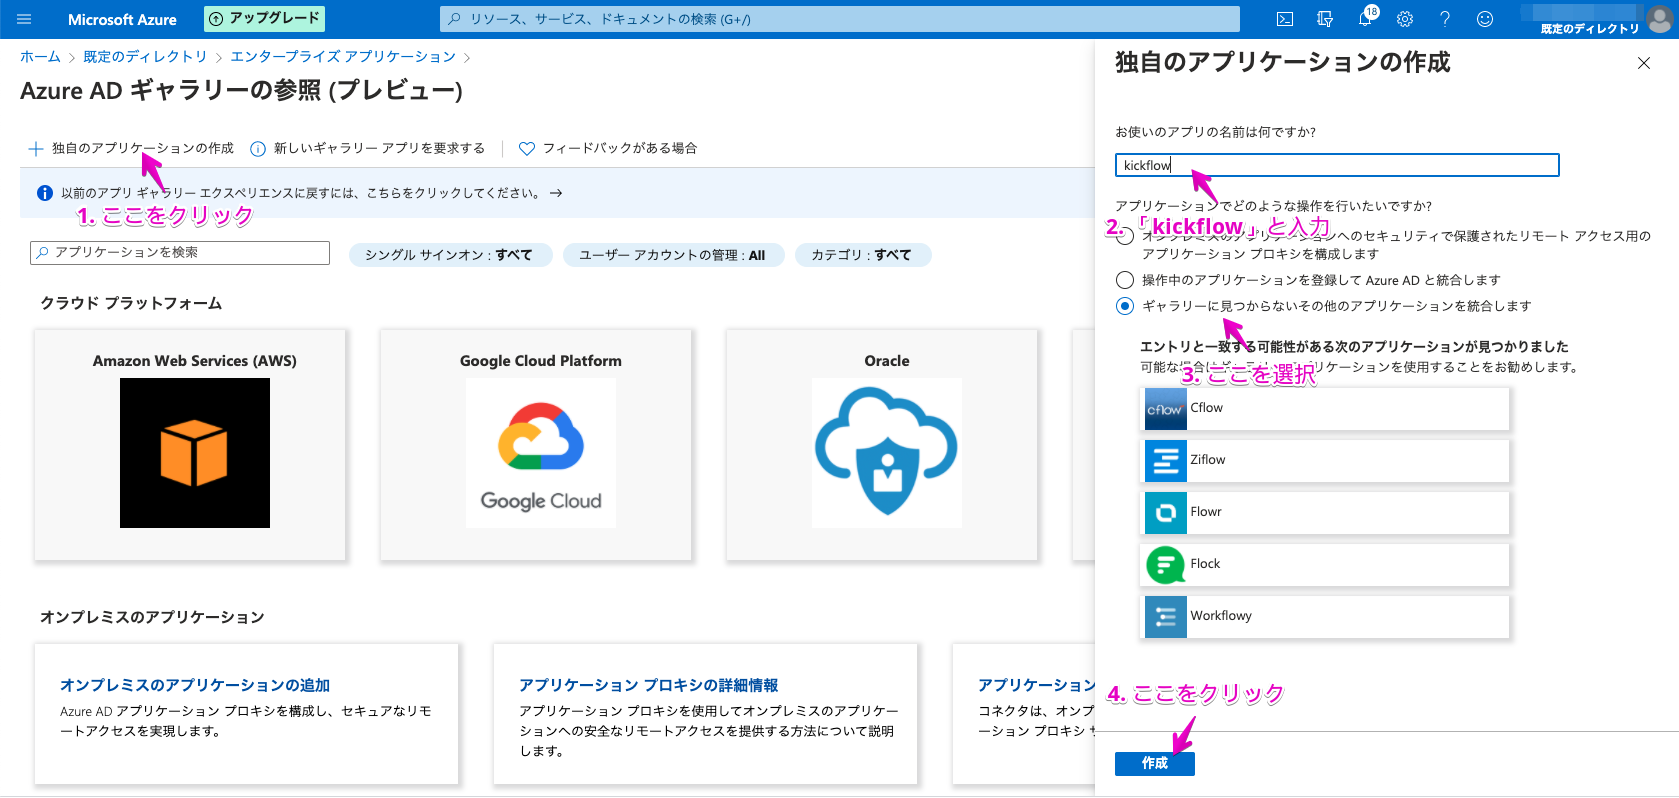Select the Application Proxy radio option
Image resolution: width=1679 pixels, height=798 pixels.
pyautogui.click(x=1125, y=237)
